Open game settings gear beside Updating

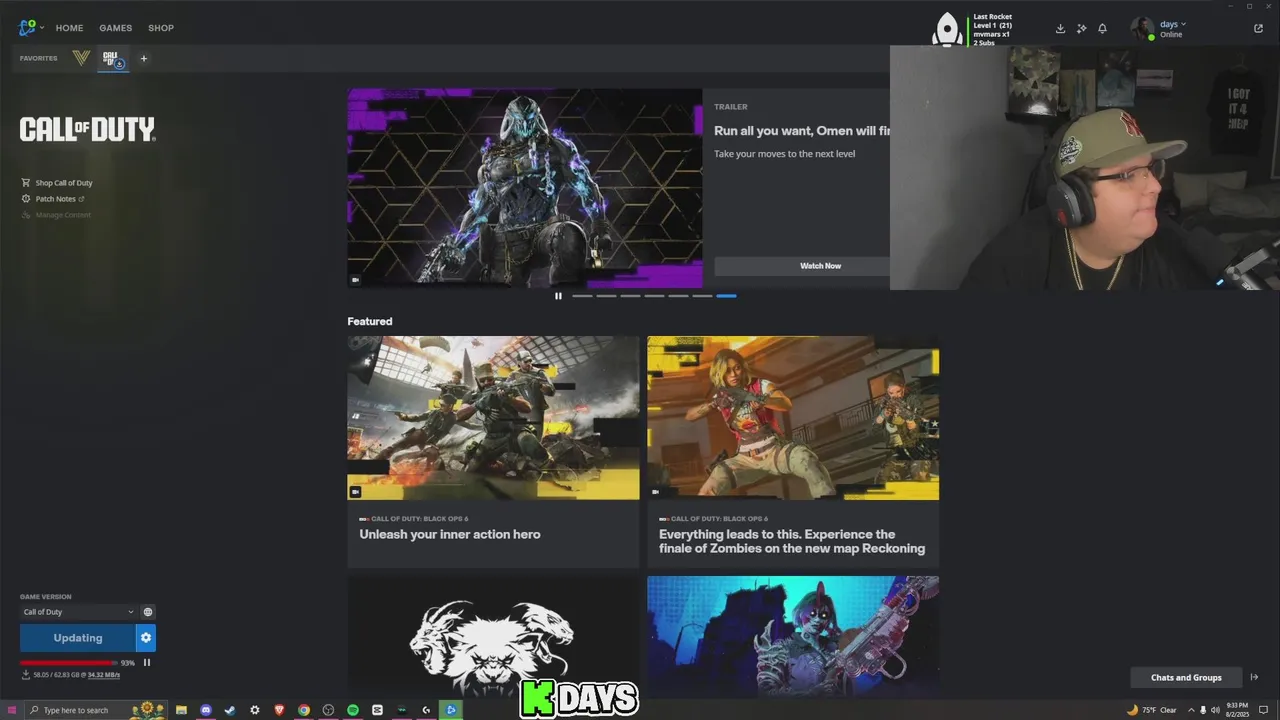pyautogui.click(x=146, y=638)
